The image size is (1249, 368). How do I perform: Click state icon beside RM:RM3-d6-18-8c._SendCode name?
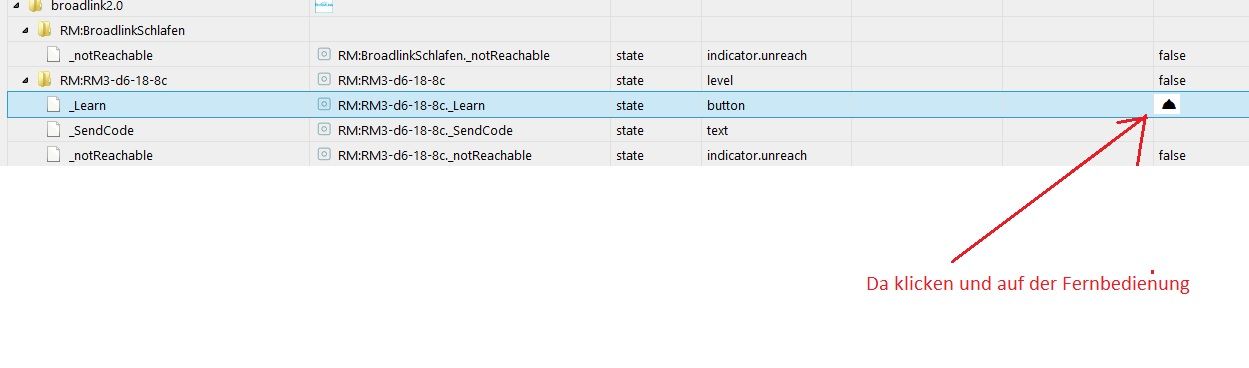(324, 130)
